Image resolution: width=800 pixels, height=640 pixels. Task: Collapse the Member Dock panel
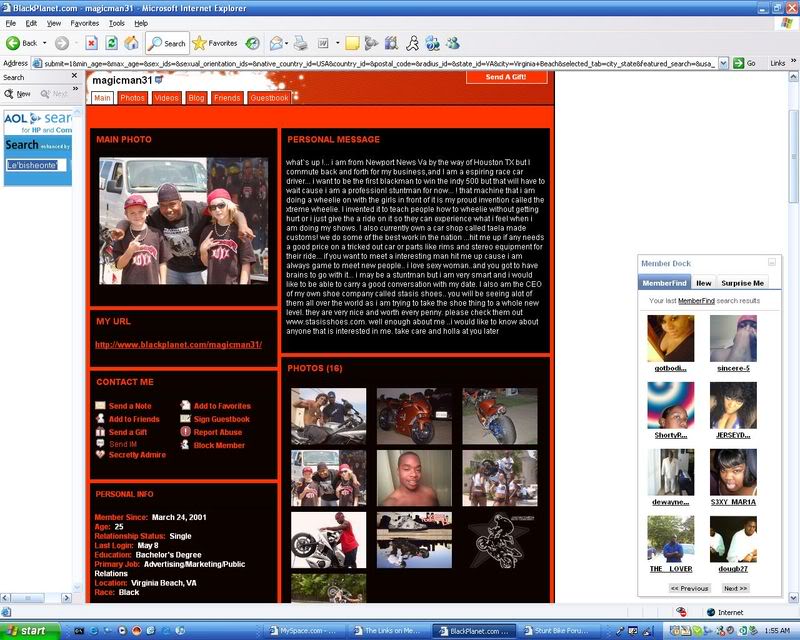coord(771,262)
